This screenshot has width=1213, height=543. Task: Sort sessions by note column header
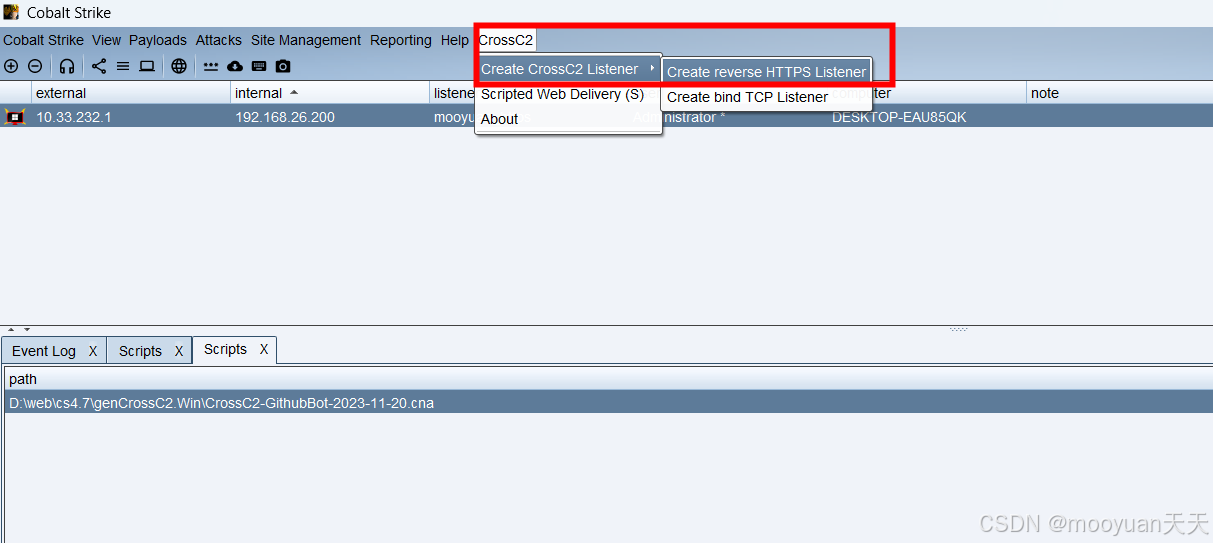1119,93
